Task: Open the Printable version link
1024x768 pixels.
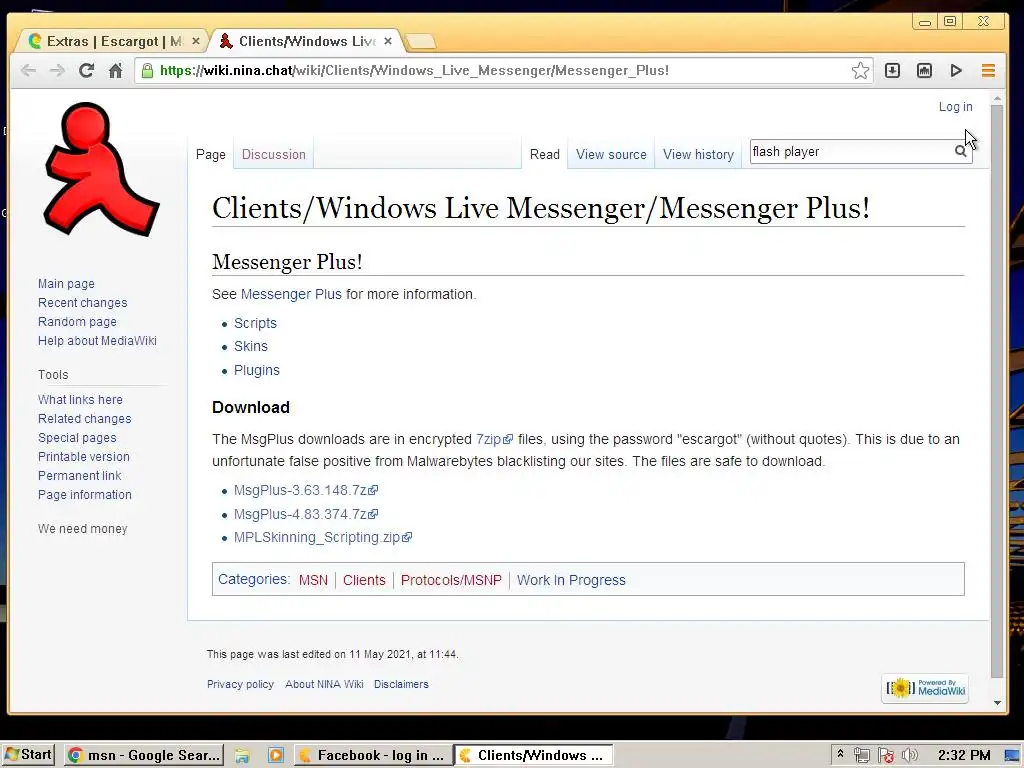Action: pyautogui.click(x=84, y=456)
